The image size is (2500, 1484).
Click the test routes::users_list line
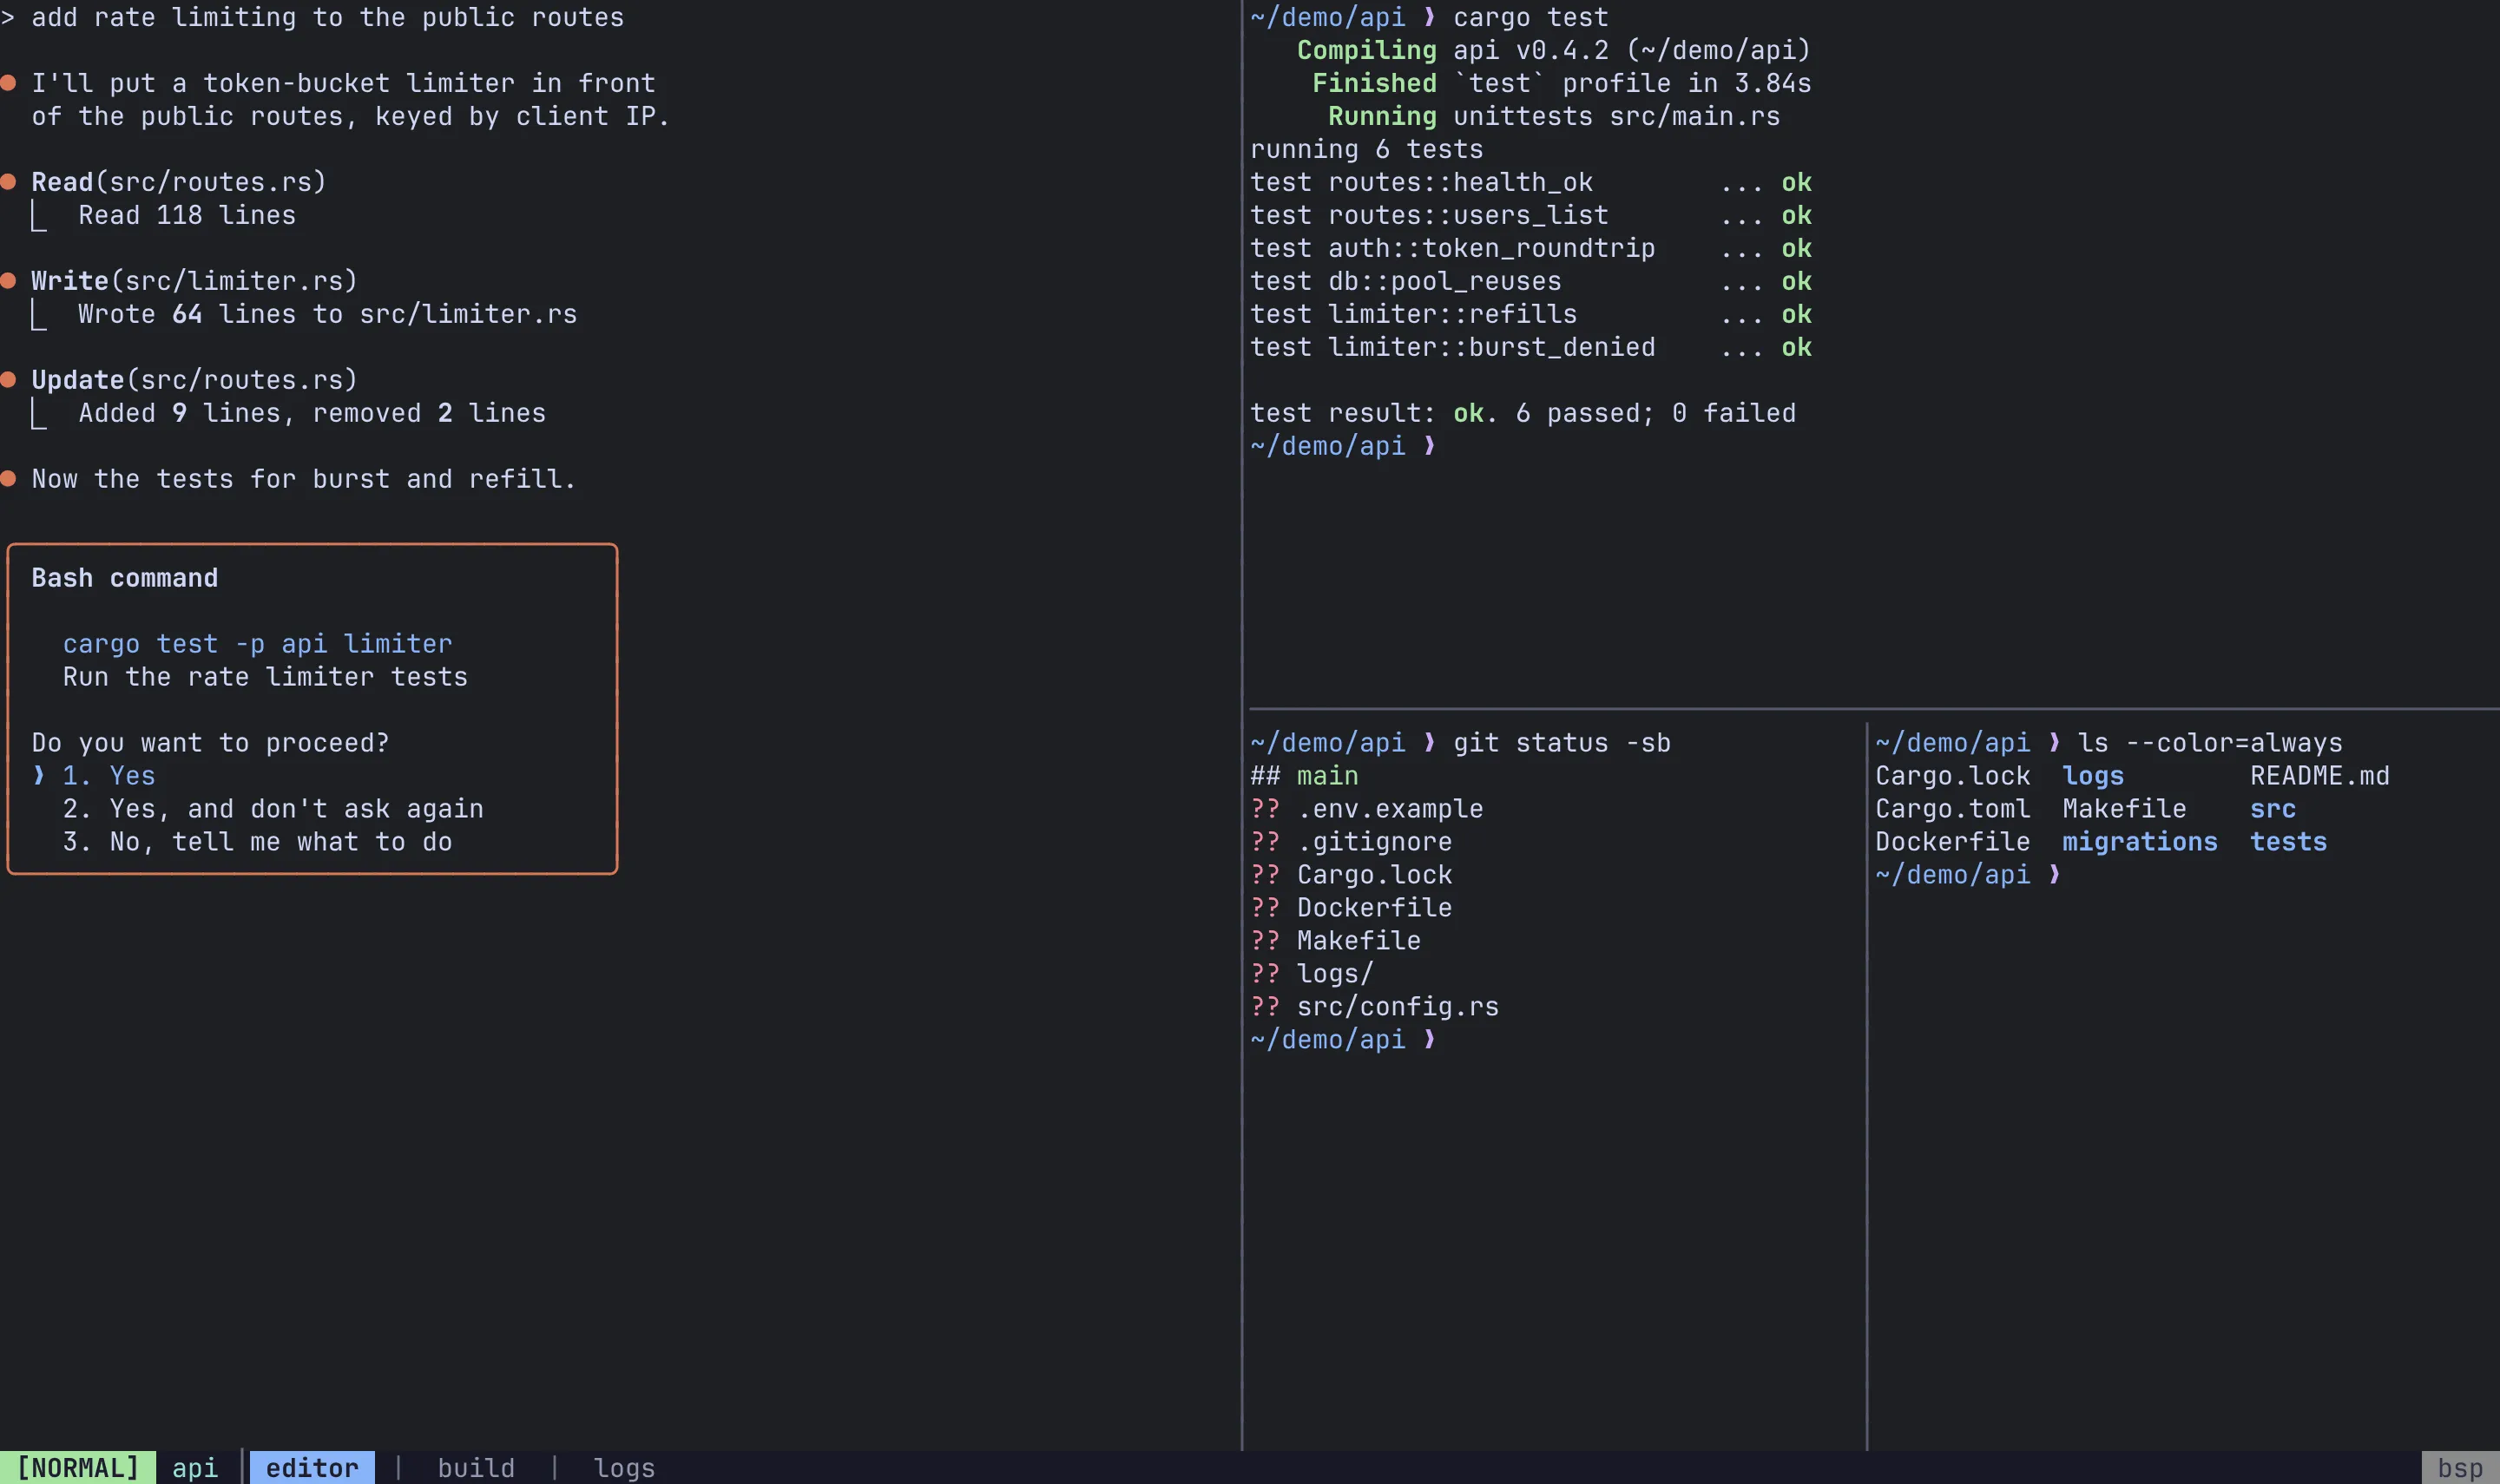(x=1531, y=215)
